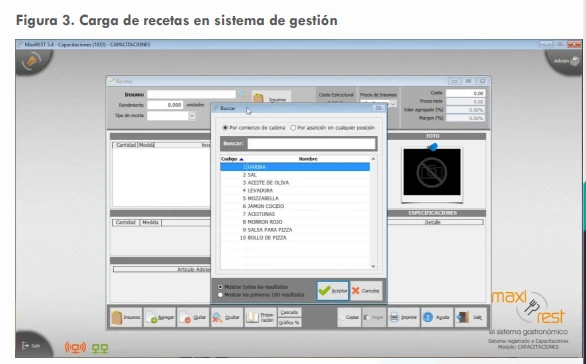
Task: Click the Quitar toolbar button
Action: [x=193, y=317]
